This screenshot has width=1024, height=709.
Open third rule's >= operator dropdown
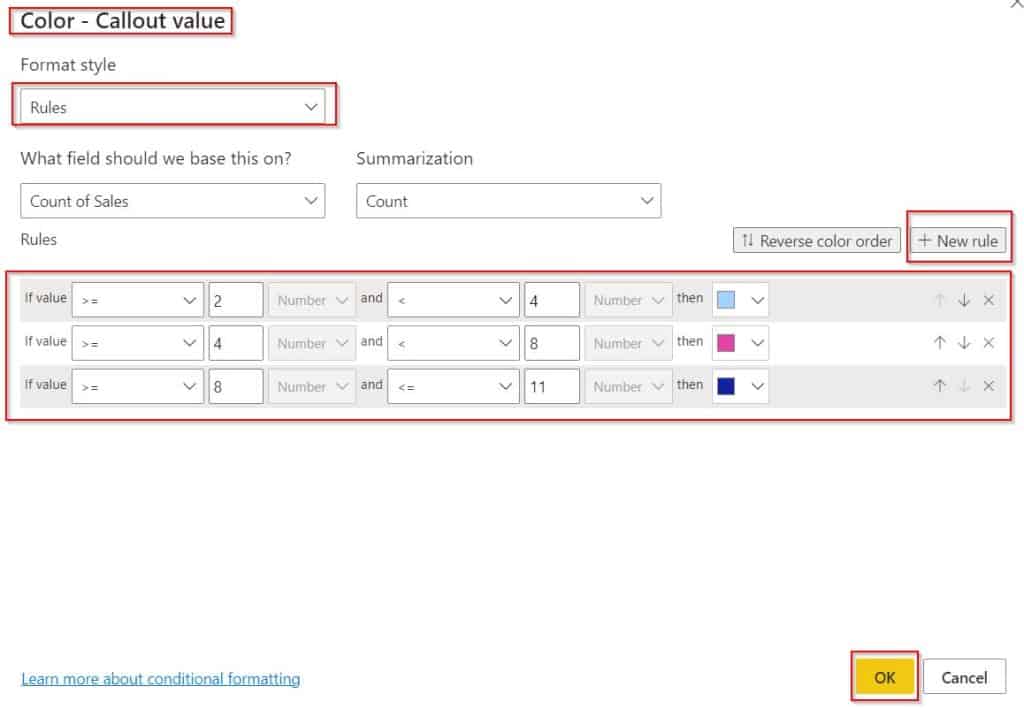coord(138,386)
